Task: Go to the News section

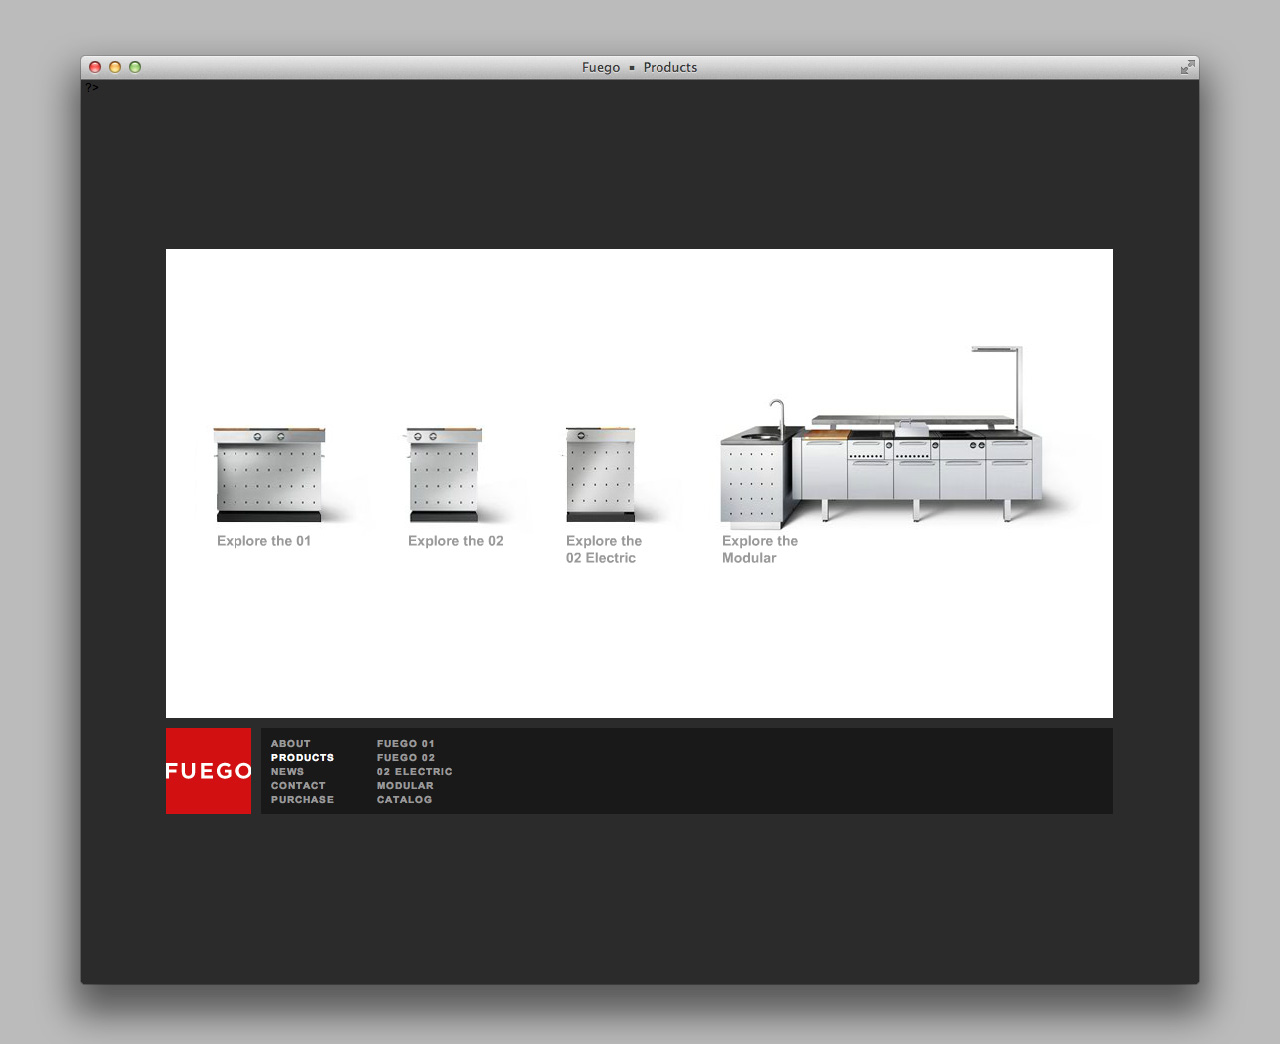Action: coord(287,772)
